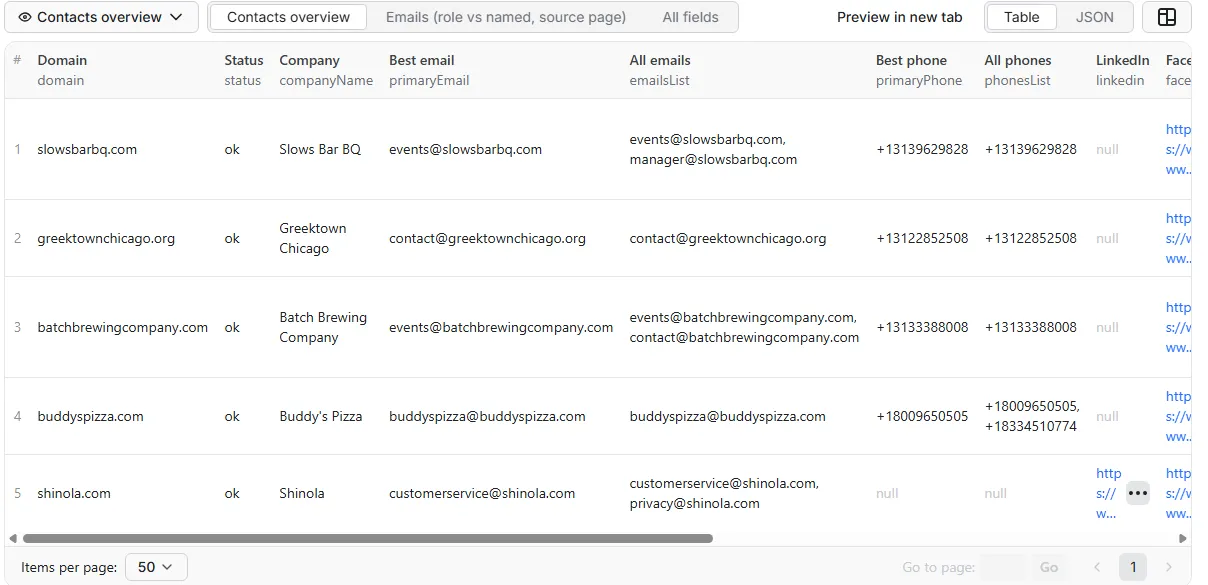Go to the previous page arrow
The image size is (1208, 585).
1097,567
